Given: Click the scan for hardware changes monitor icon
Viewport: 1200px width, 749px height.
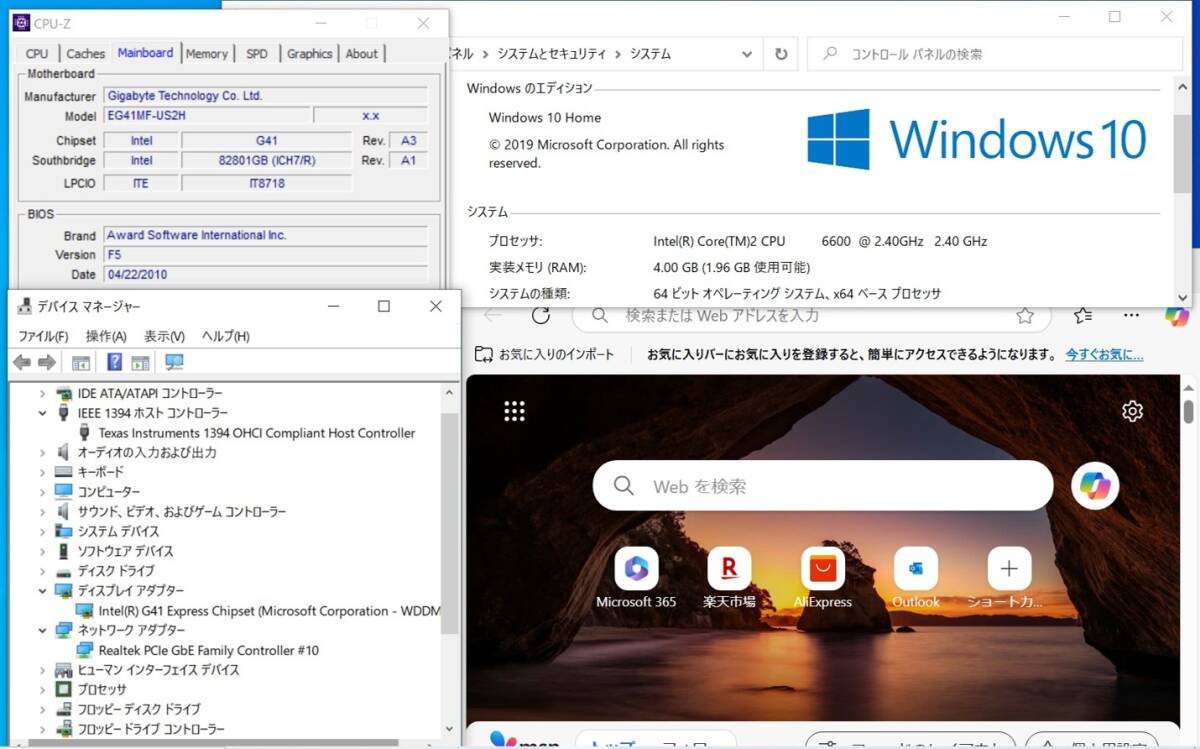Looking at the screenshot, I should tap(174, 362).
